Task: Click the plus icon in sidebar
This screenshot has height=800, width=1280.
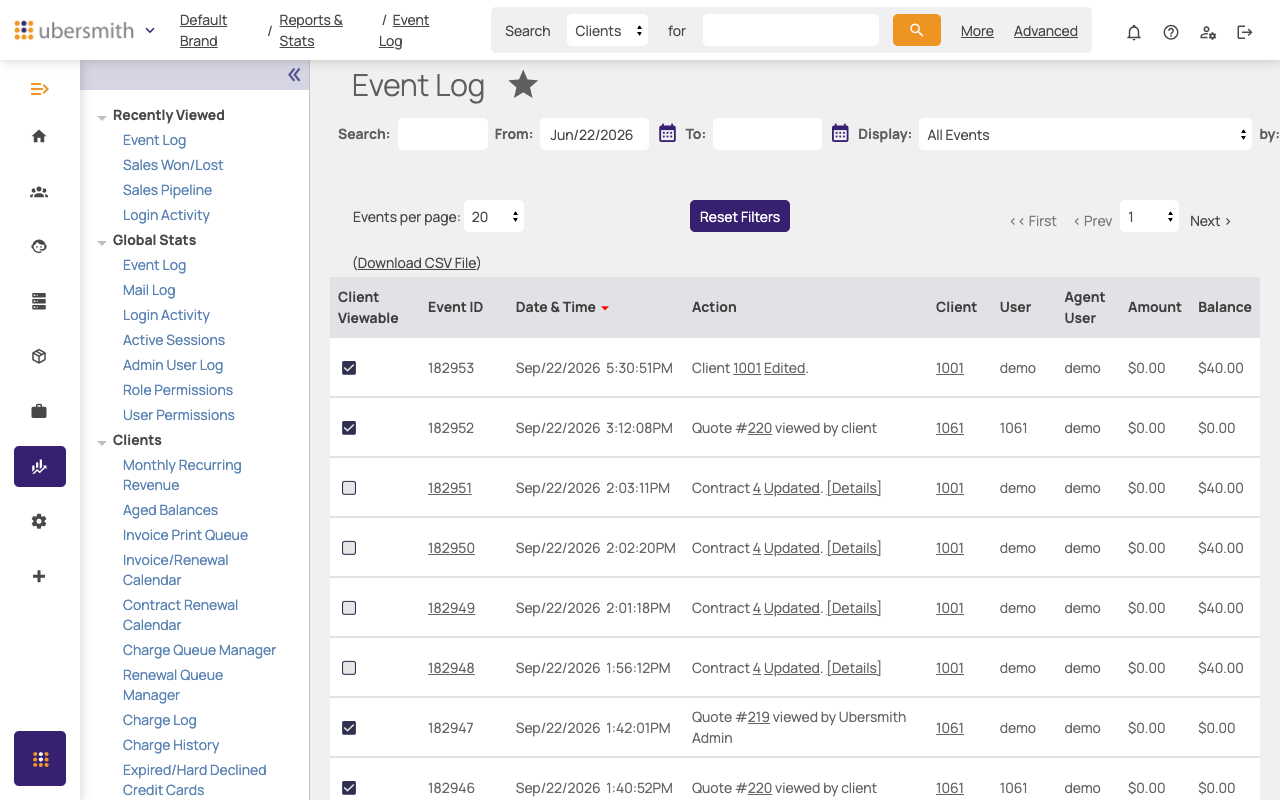Action: [x=39, y=576]
